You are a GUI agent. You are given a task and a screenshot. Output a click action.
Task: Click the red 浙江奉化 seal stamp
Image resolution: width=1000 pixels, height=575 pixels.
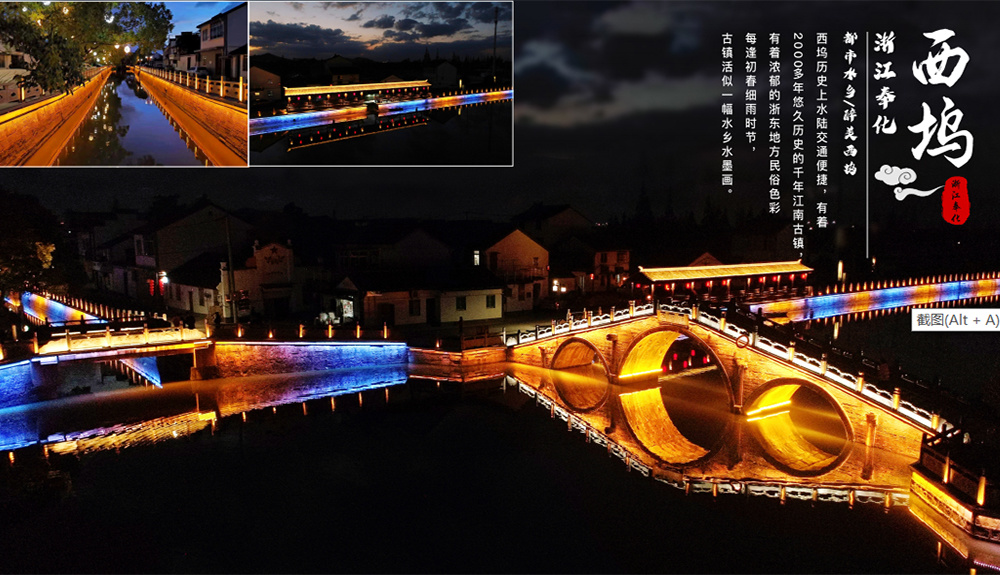[x=955, y=200]
